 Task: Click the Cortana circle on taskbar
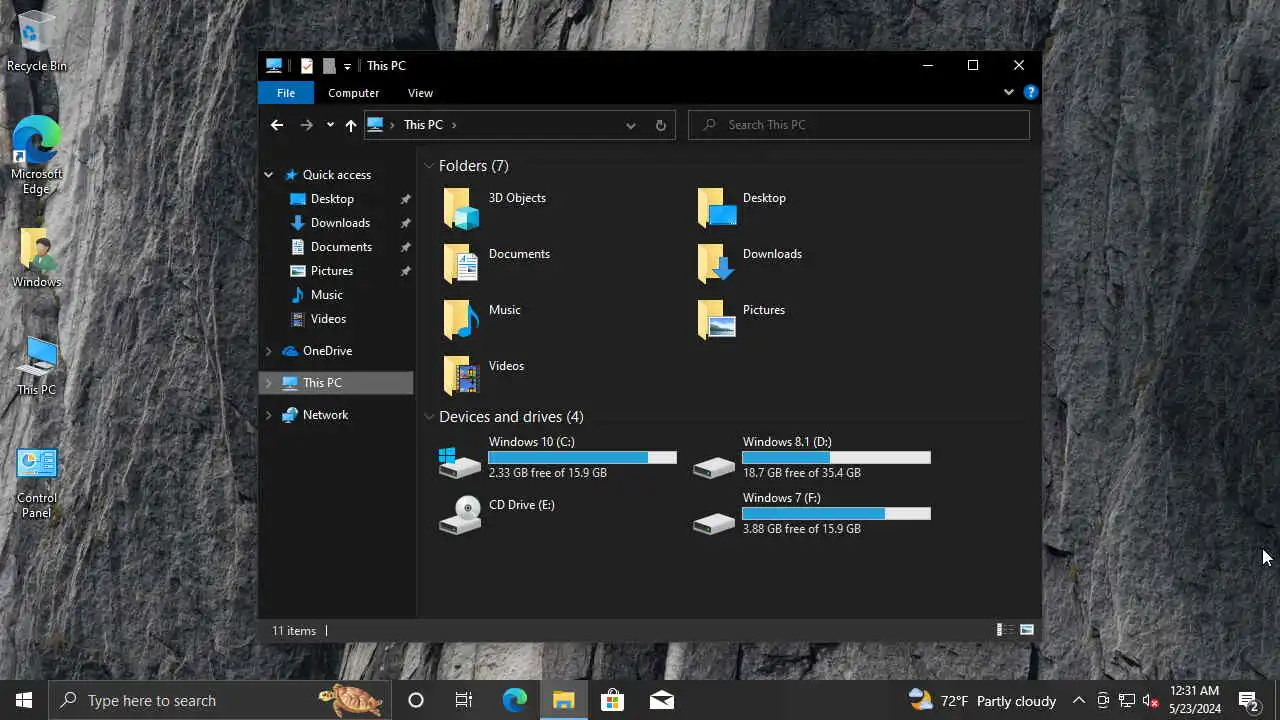(x=416, y=700)
